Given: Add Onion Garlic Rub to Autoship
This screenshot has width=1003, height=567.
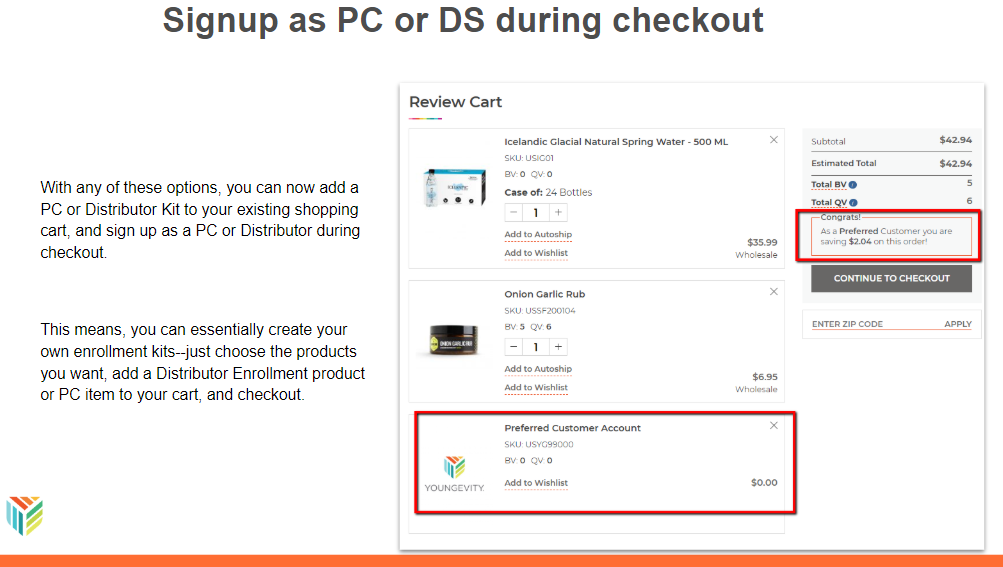Looking at the screenshot, I should tap(538, 369).
